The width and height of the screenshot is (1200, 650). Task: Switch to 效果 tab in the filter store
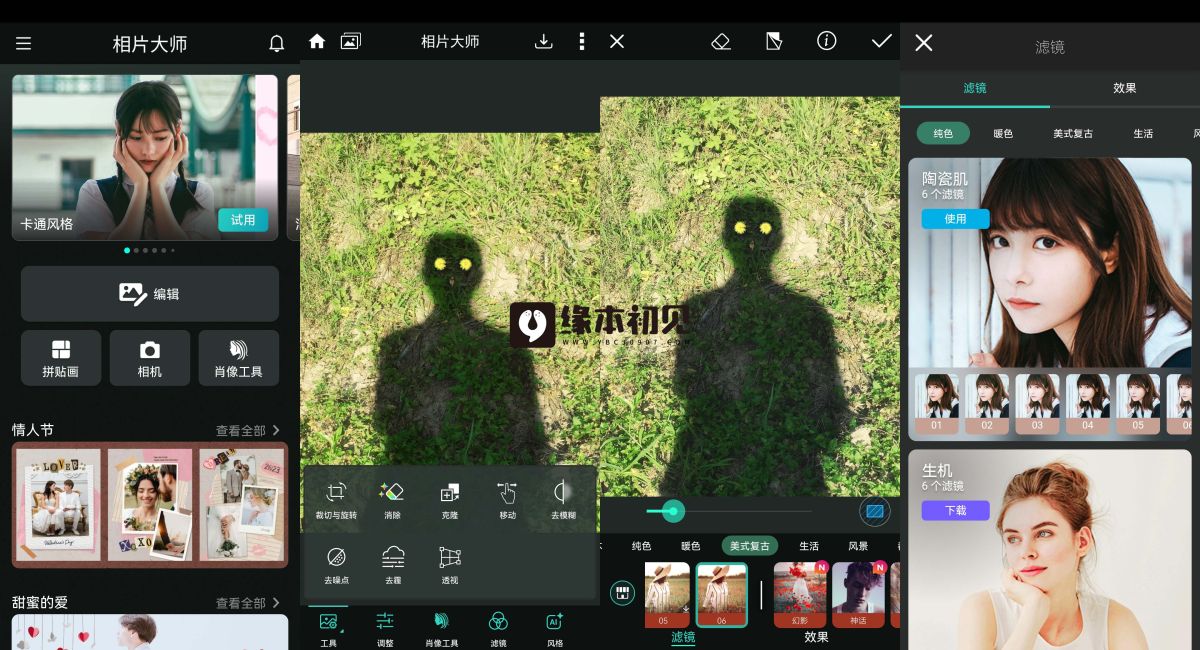[x=1125, y=88]
